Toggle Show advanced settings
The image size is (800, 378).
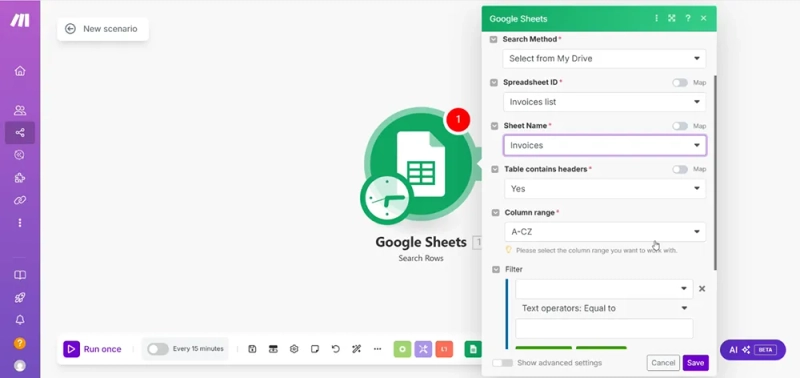[x=503, y=363]
